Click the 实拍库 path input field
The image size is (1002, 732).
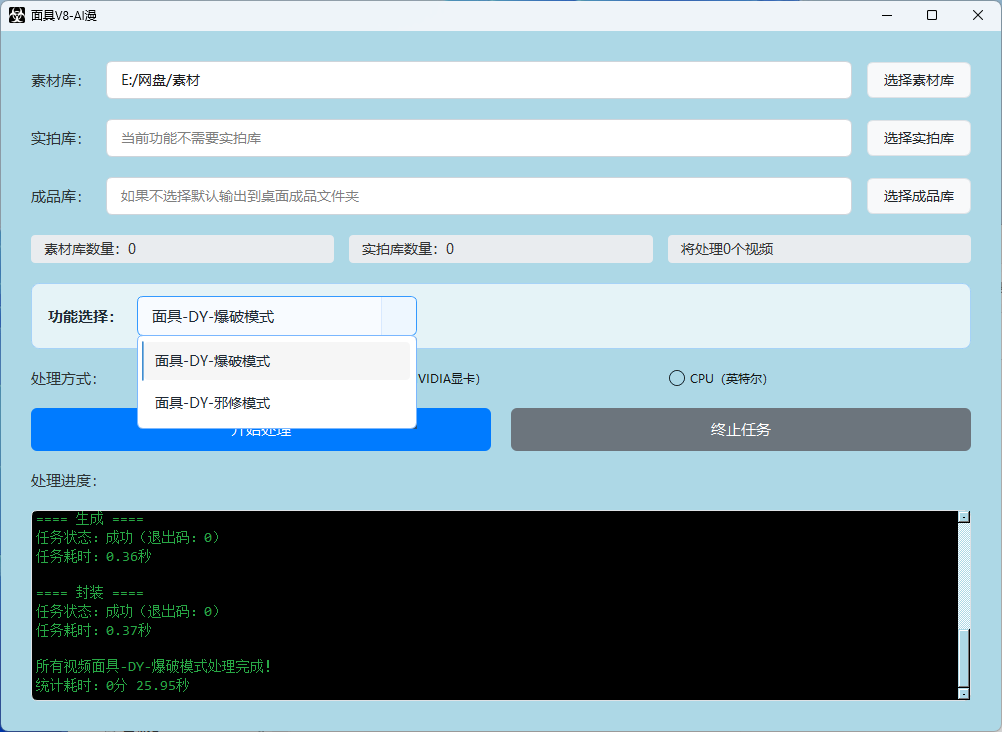pos(479,138)
